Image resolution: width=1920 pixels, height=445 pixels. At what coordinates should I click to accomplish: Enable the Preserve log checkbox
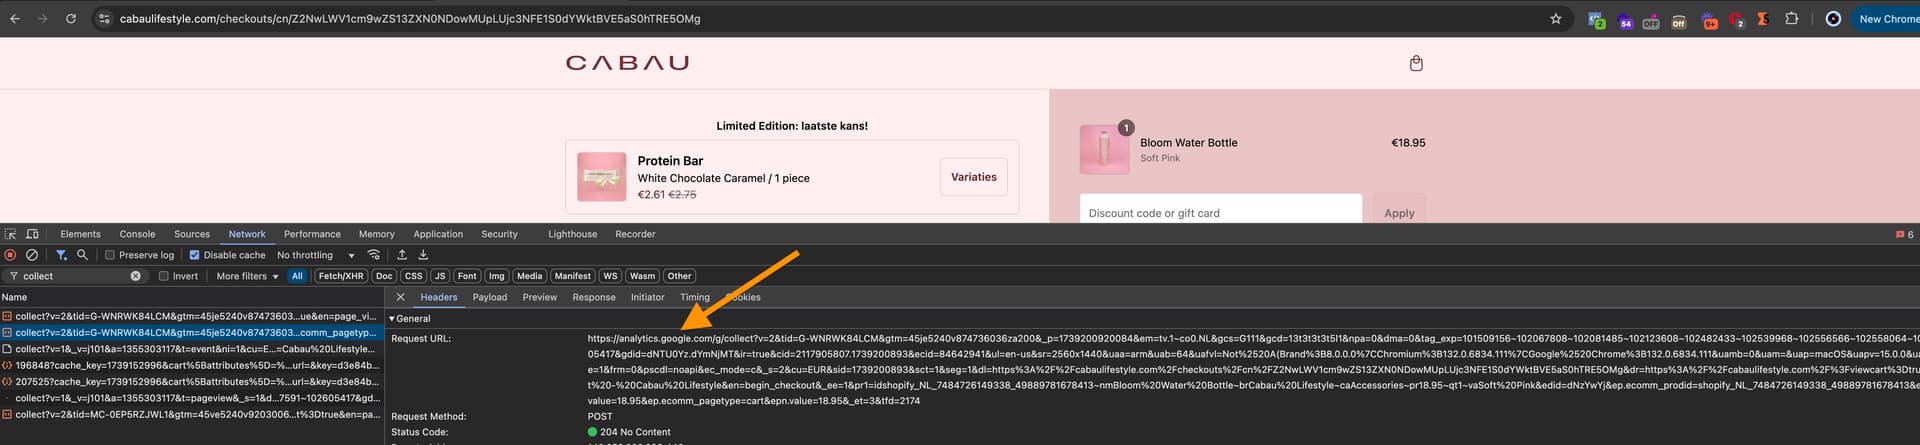pyautogui.click(x=110, y=255)
